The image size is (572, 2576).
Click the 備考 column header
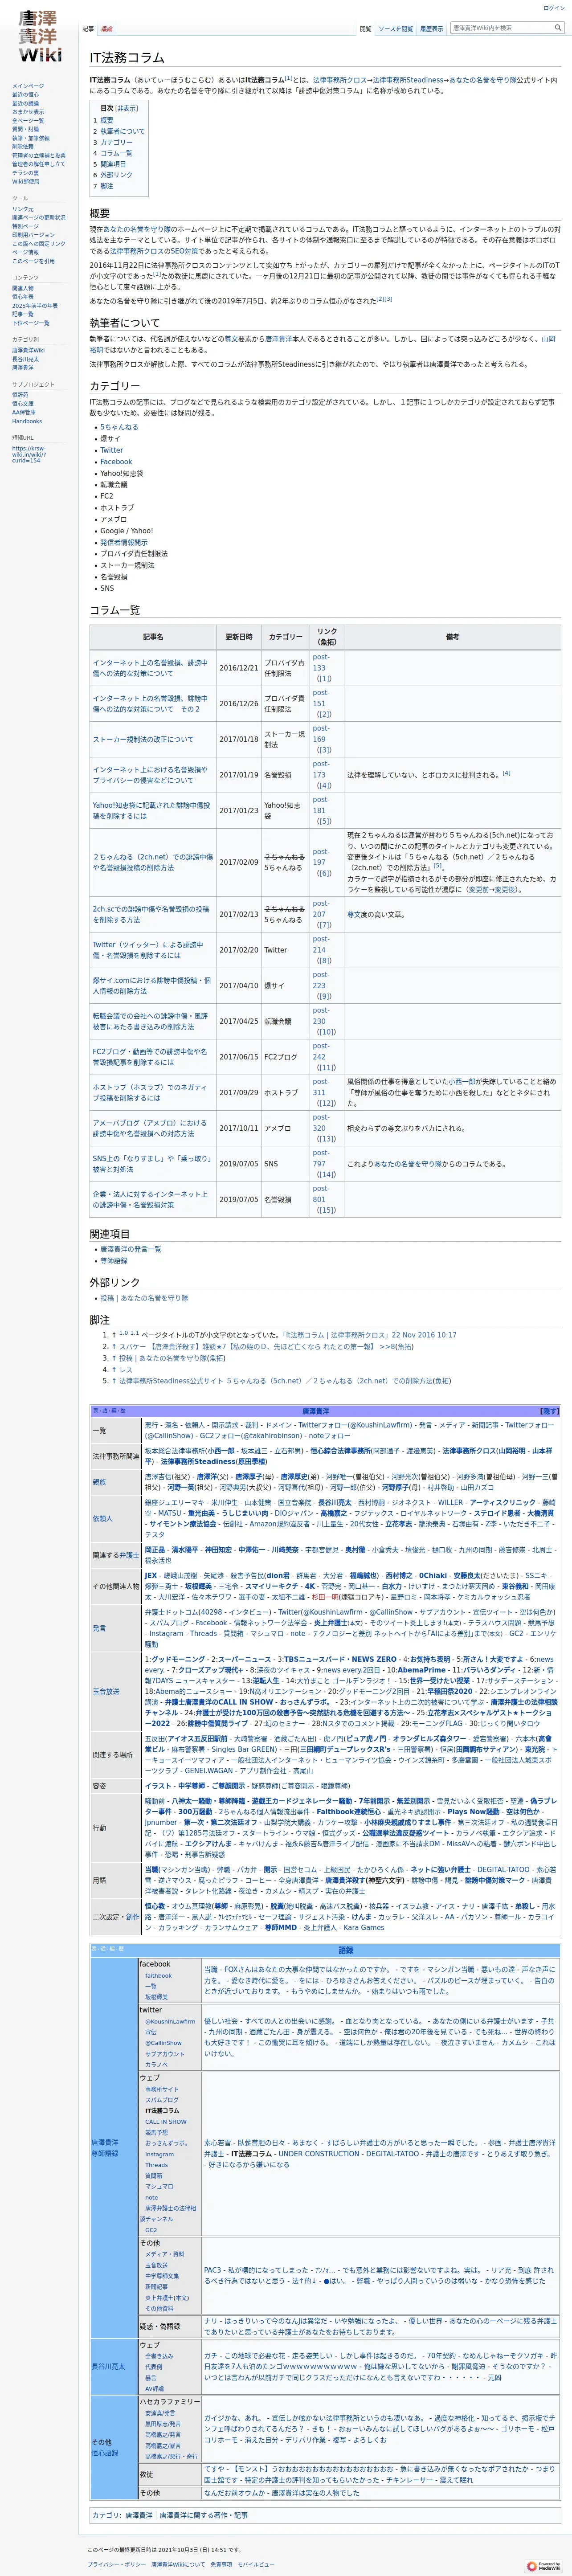pos(452,636)
